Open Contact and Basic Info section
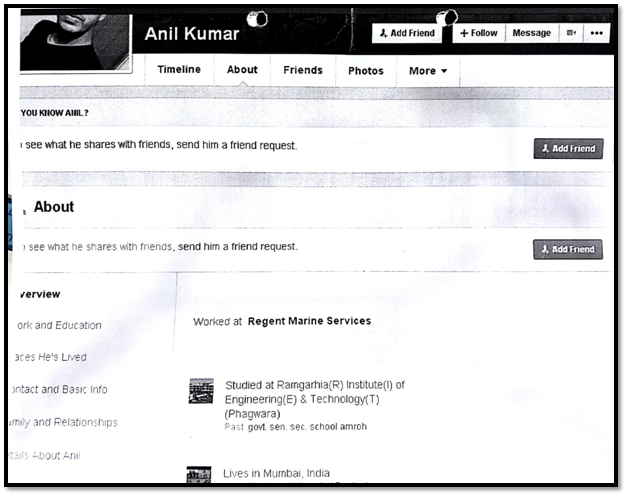The image size is (628, 497). [x=60, y=389]
